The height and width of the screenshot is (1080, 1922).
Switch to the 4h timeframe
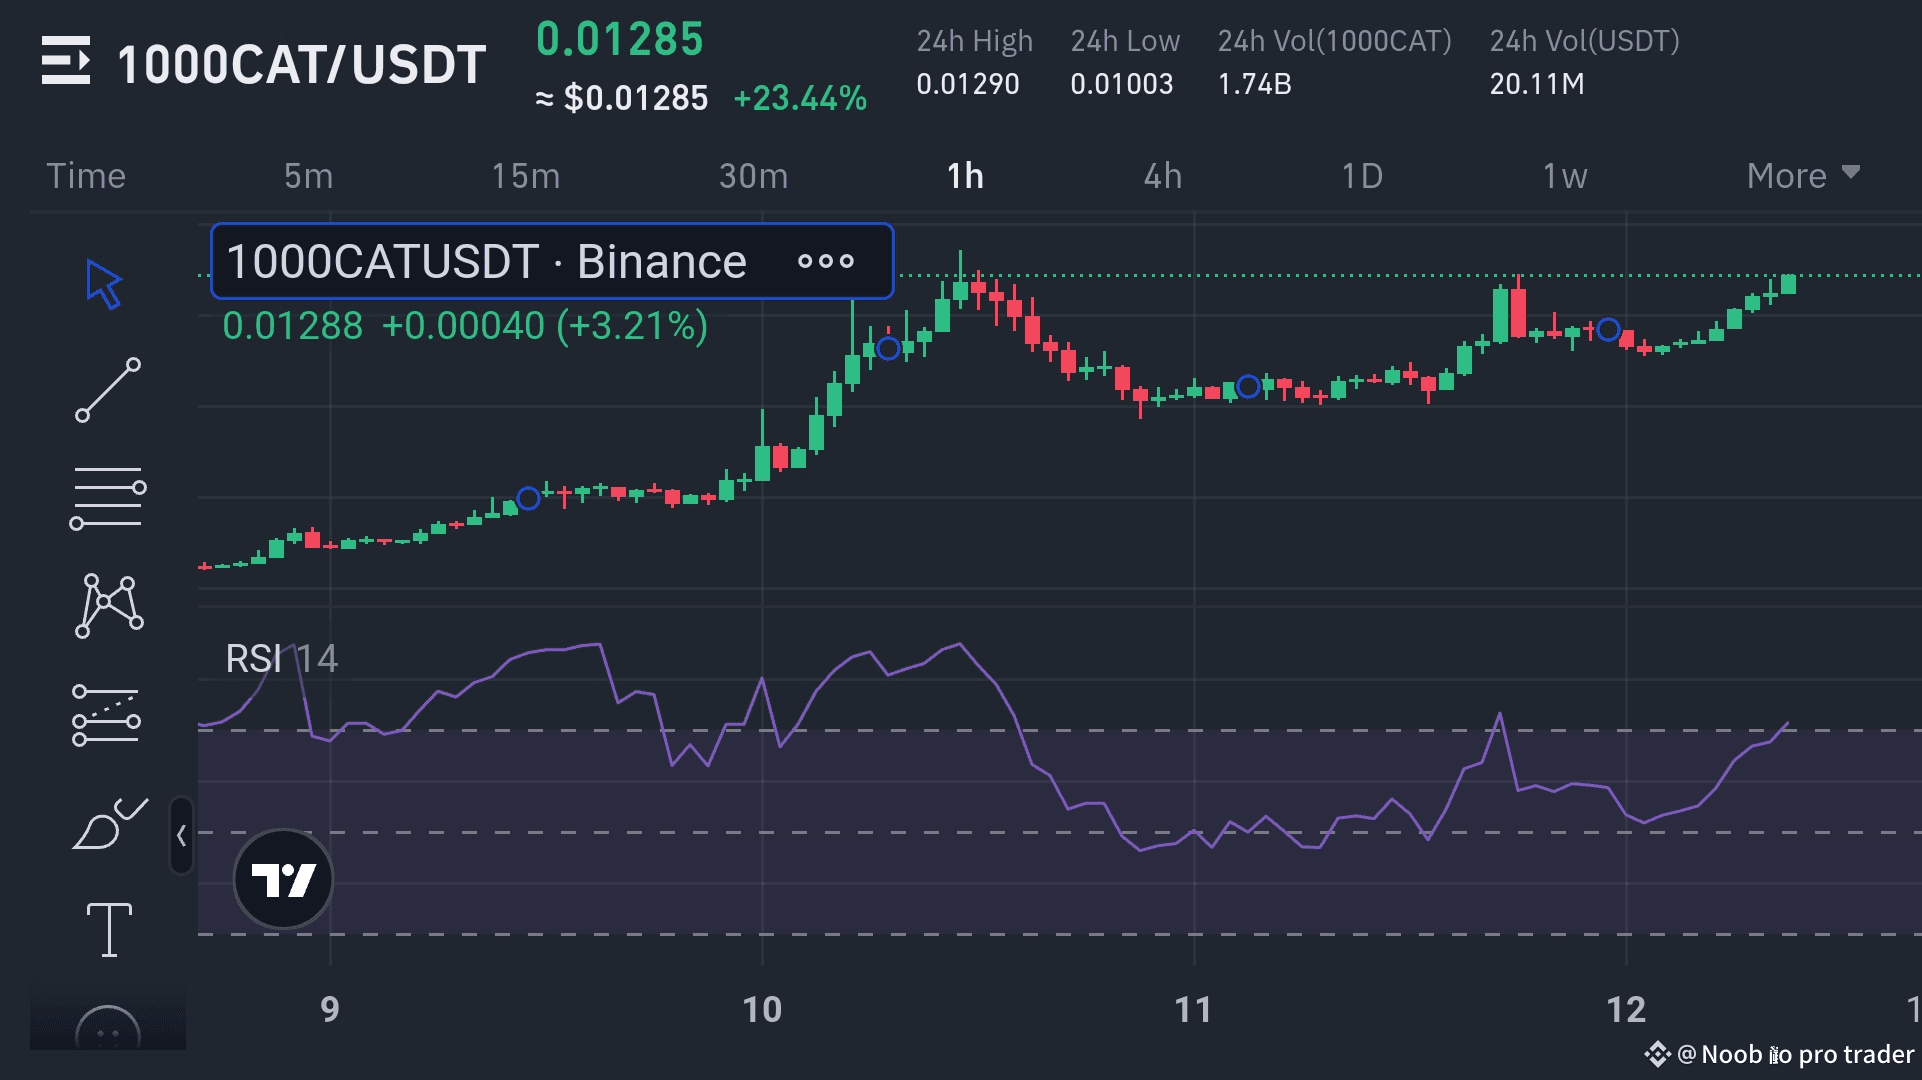(1162, 176)
